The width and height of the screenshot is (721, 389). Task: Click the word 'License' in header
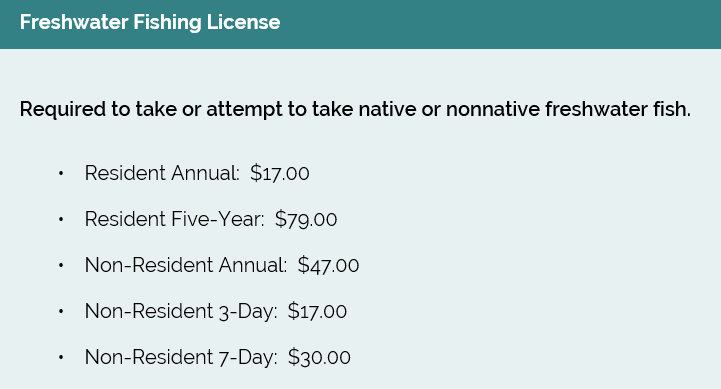[x=243, y=22]
